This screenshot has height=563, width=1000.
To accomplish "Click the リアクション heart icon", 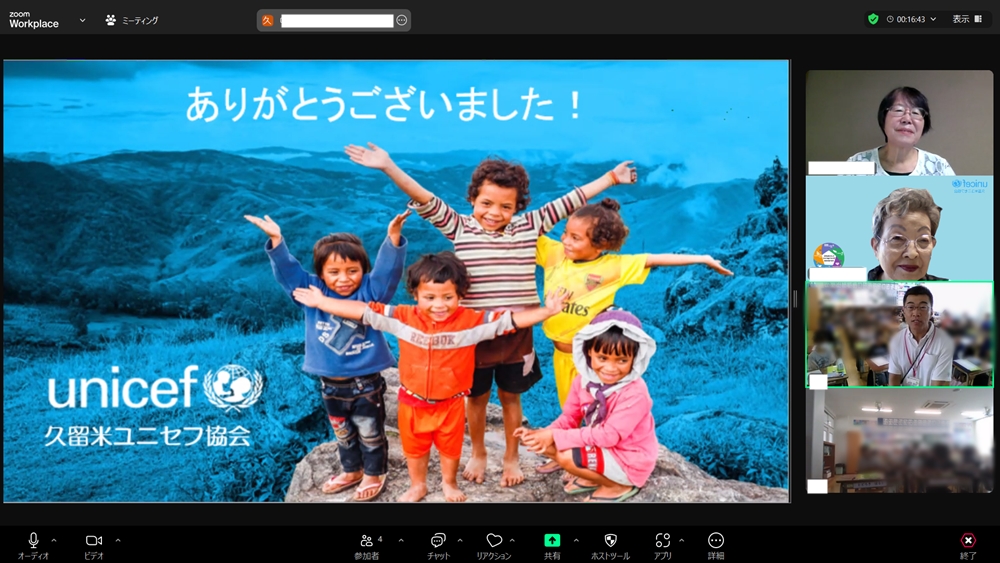I will point(494,541).
